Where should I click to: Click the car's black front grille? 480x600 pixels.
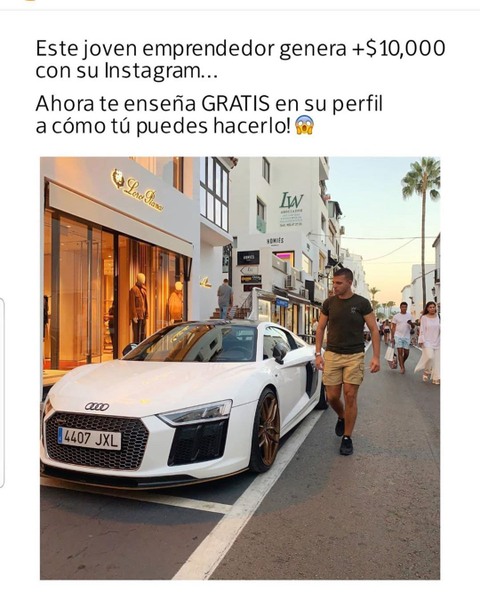tap(96, 440)
